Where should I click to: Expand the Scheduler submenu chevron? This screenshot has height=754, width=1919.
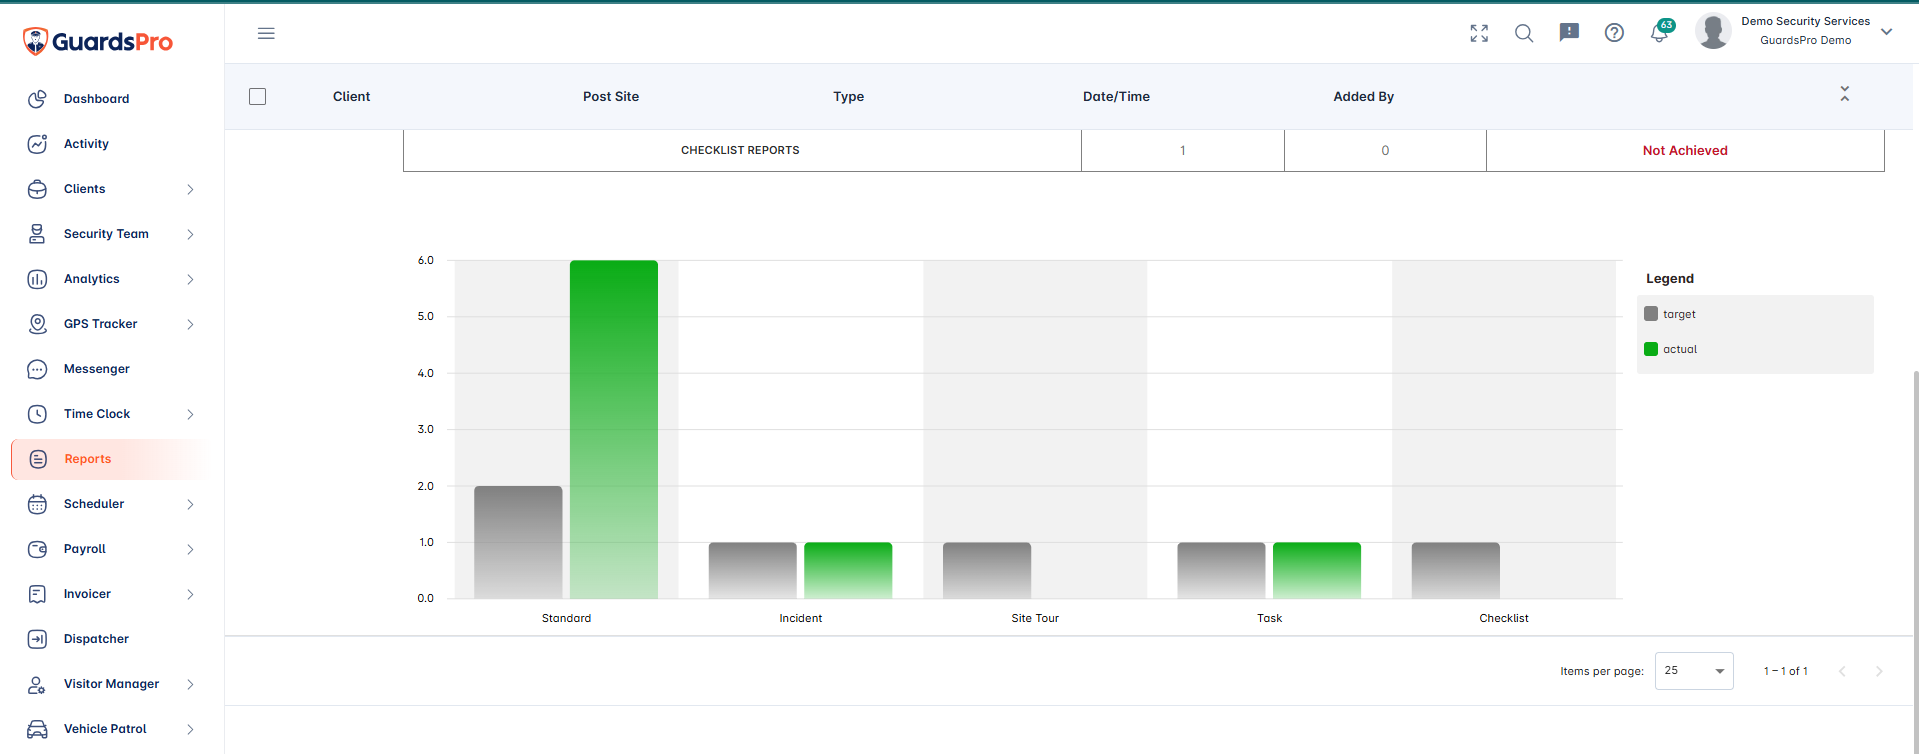[190, 504]
